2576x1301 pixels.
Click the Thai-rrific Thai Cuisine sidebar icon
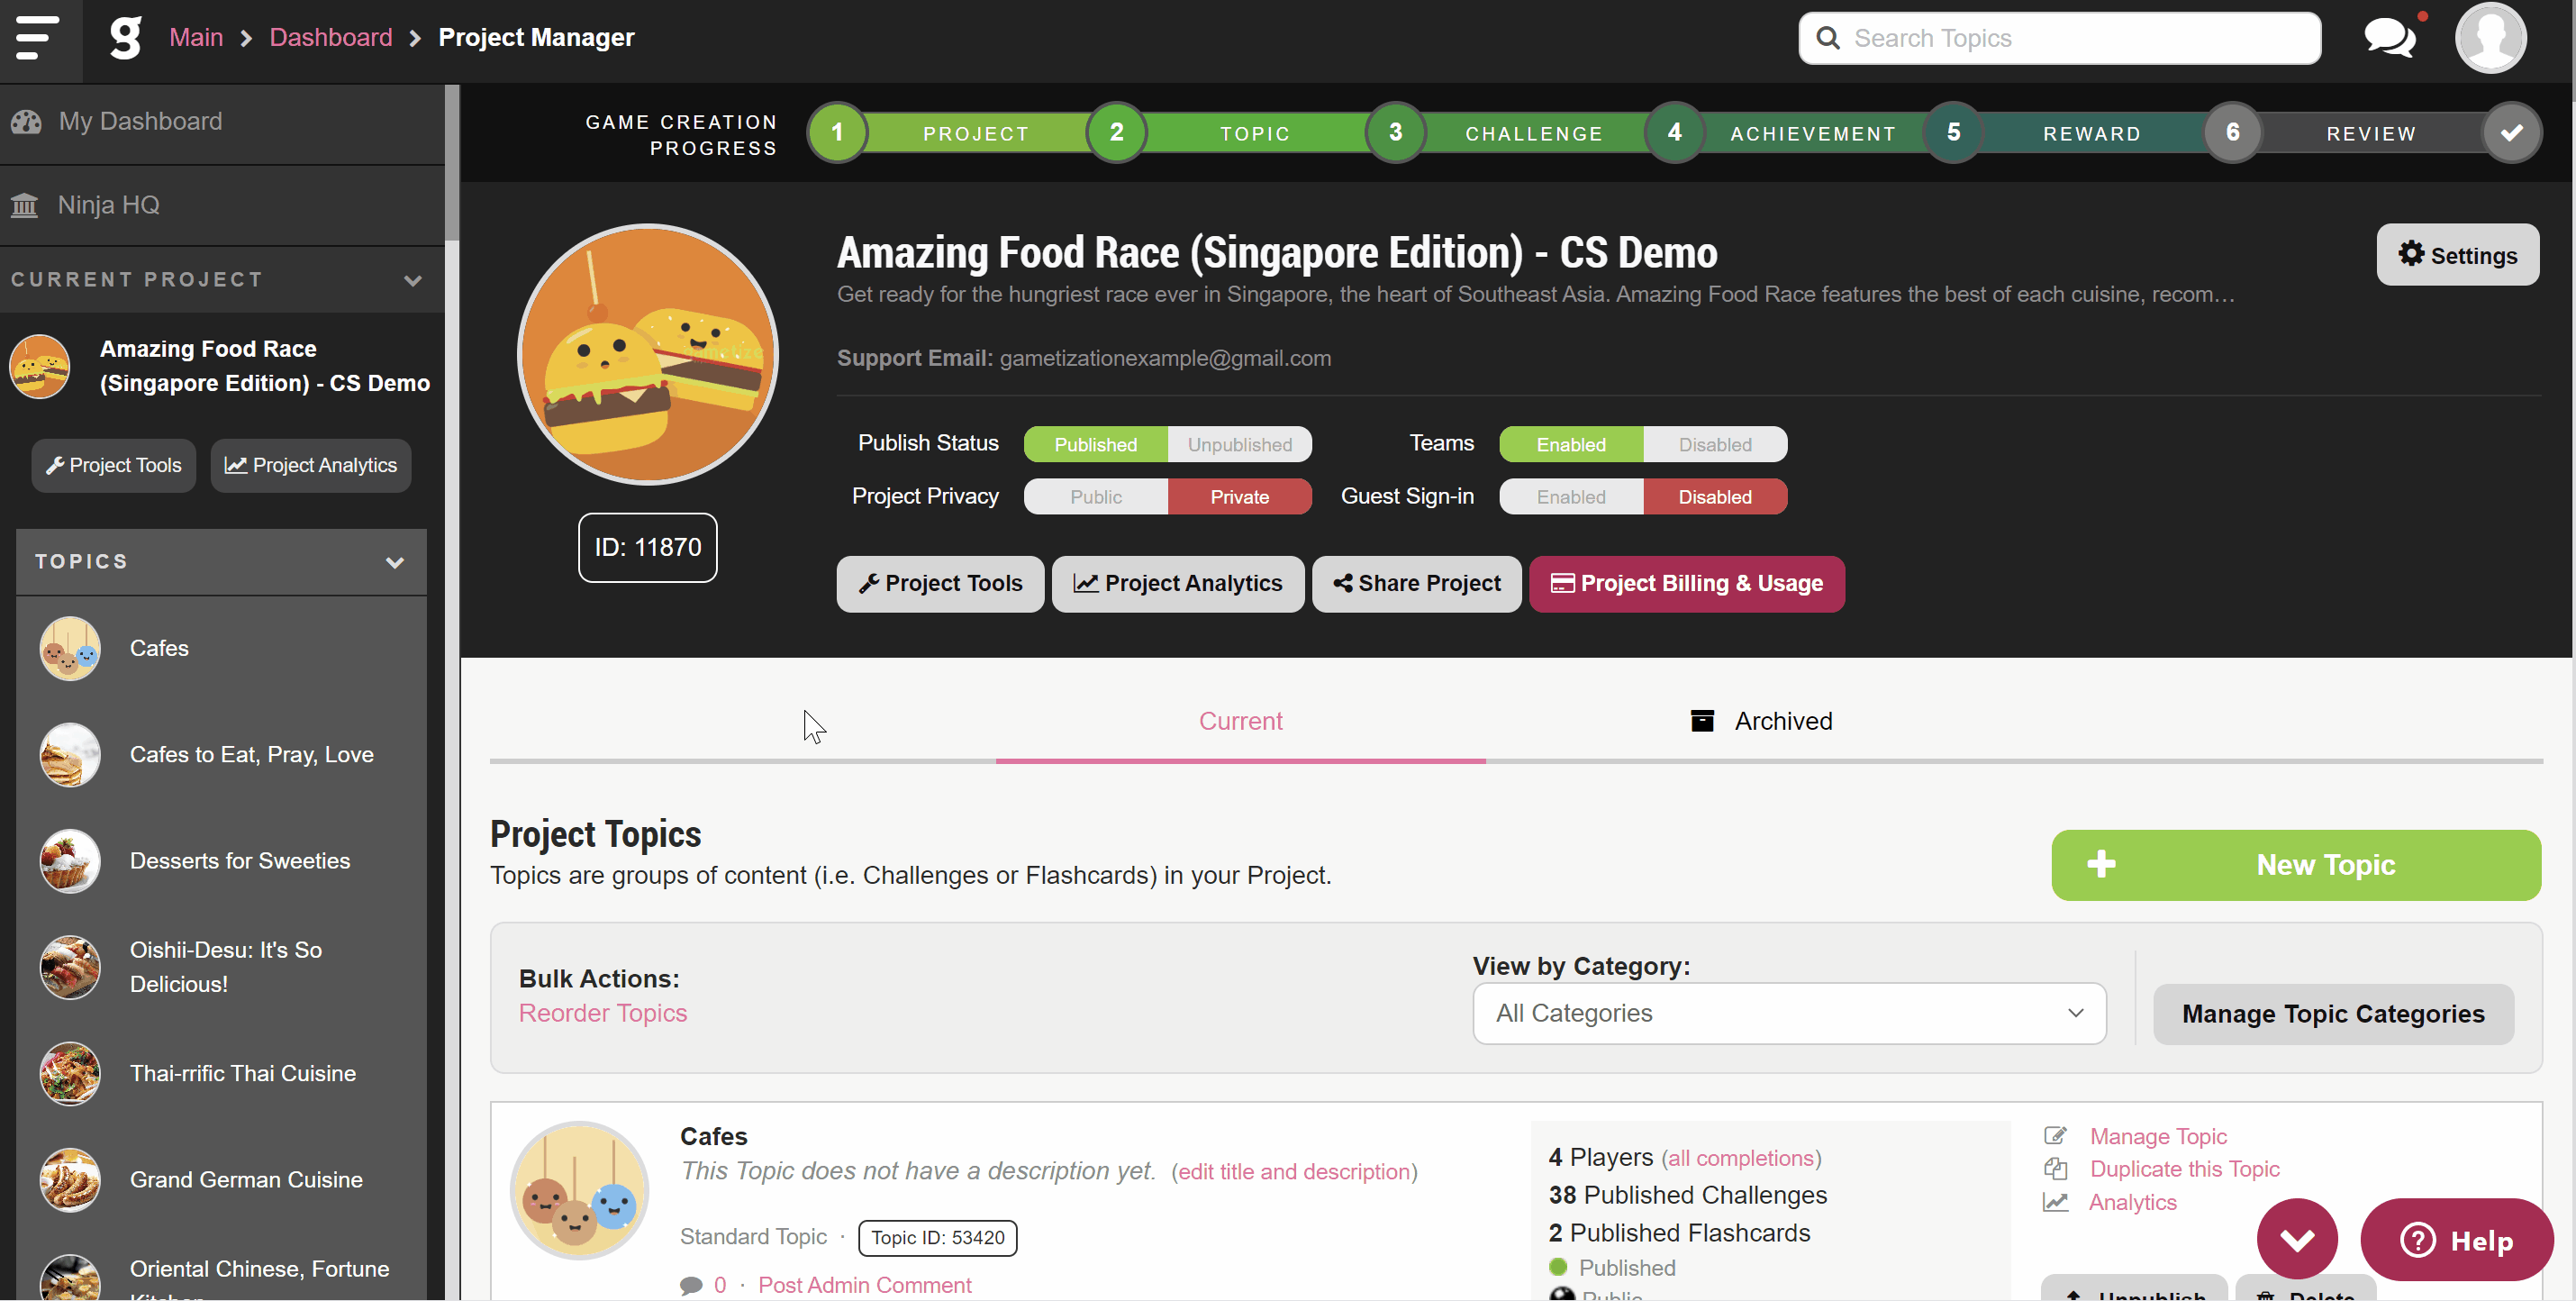tap(70, 1073)
